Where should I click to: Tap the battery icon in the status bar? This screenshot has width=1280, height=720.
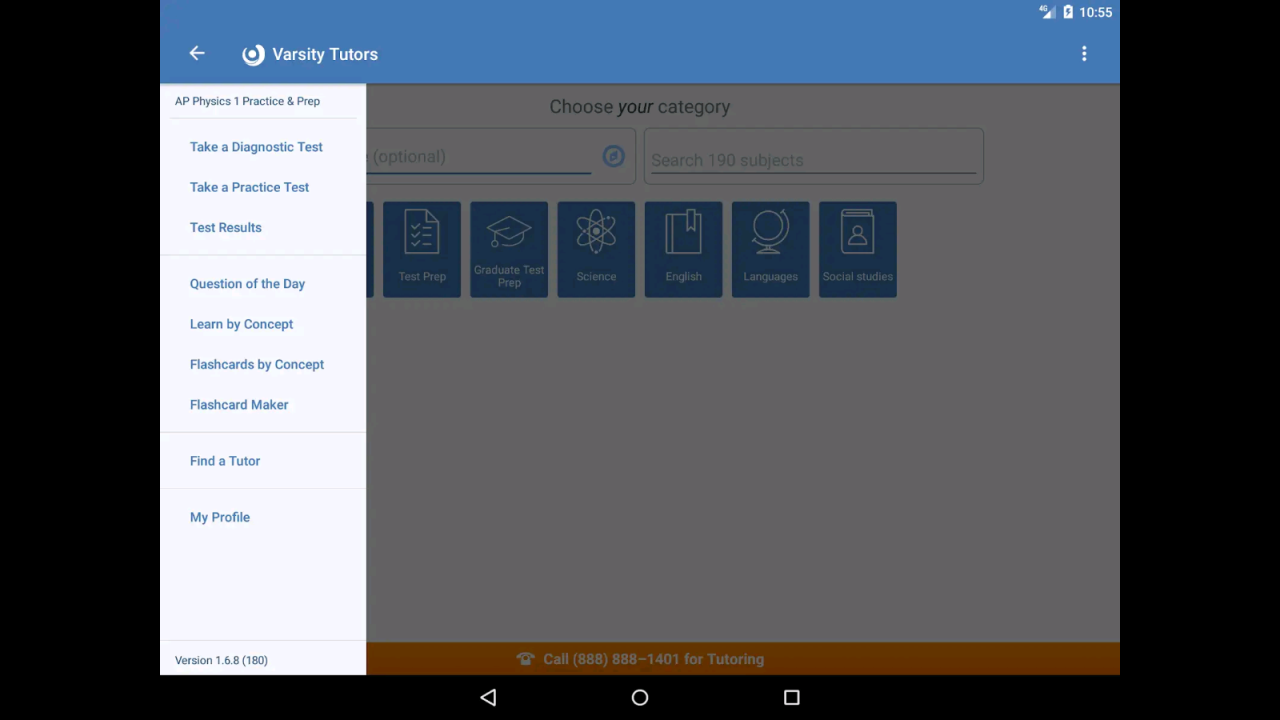click(x=1068, y=12)
